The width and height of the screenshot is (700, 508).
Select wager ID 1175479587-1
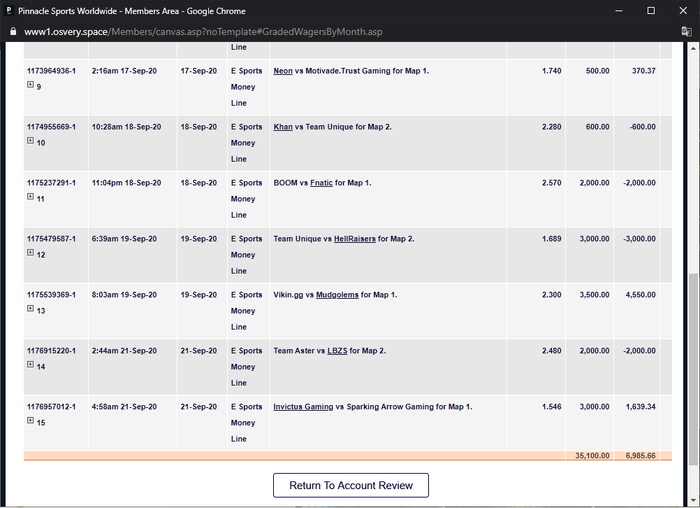point(51,239)
